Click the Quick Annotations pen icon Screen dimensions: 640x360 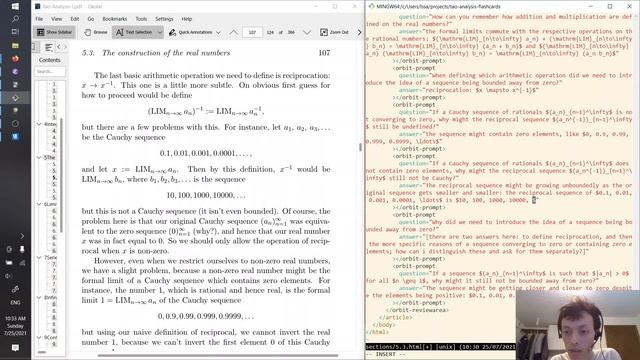(173, 32)
